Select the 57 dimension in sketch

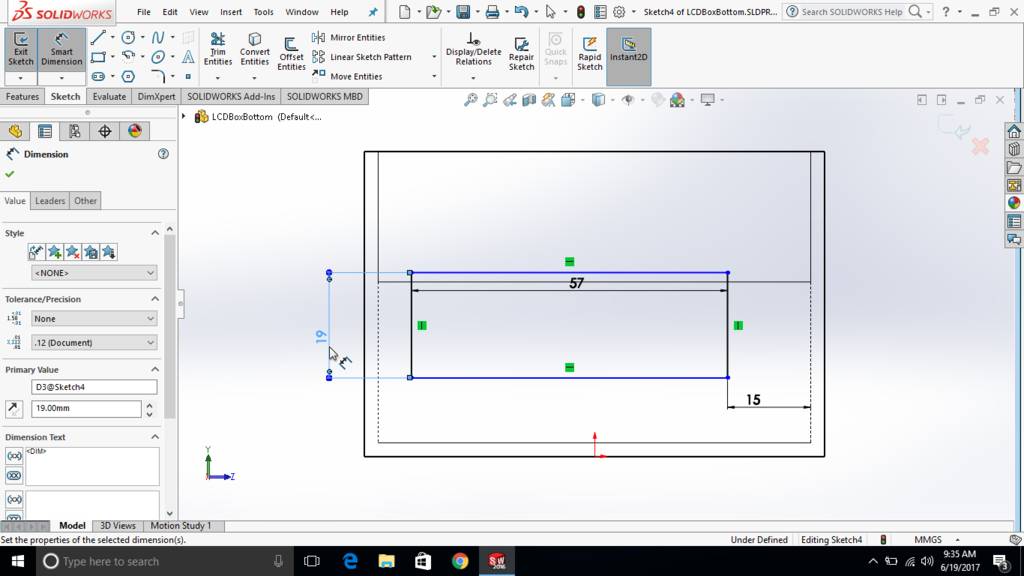pyautogui.click(x=576, y=283)
